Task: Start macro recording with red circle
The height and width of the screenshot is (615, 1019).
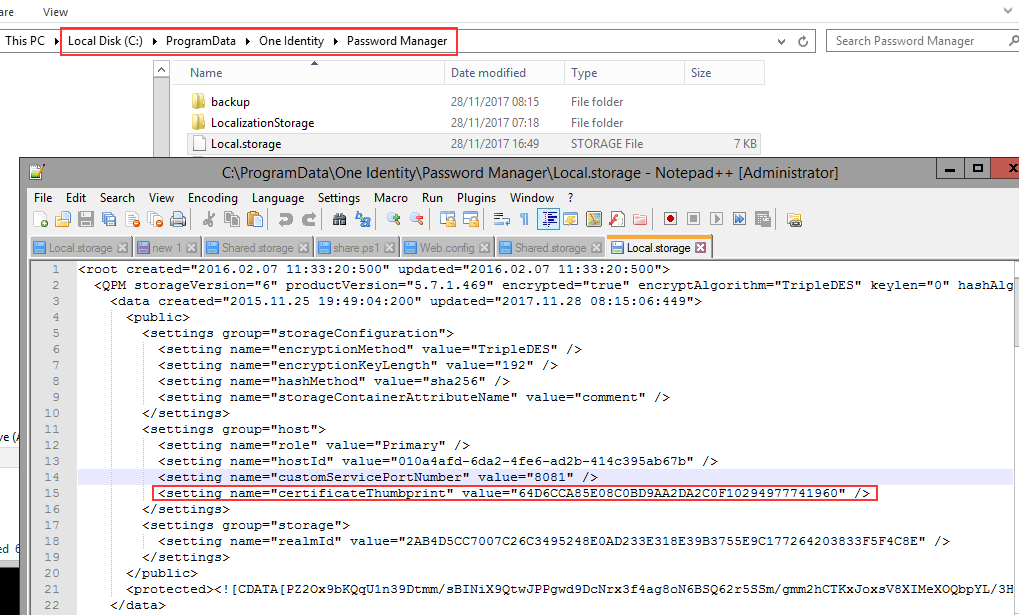Action: point(671,219)
